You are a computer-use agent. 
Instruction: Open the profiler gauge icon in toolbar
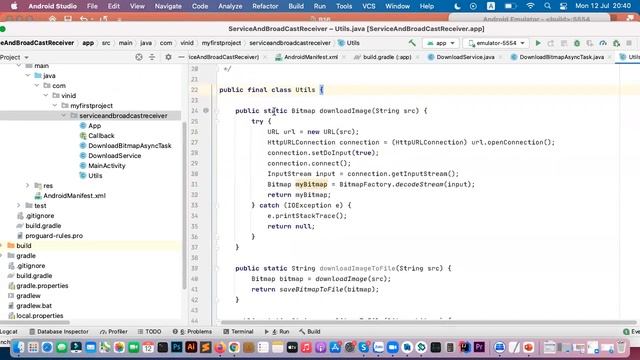point(603,43)
